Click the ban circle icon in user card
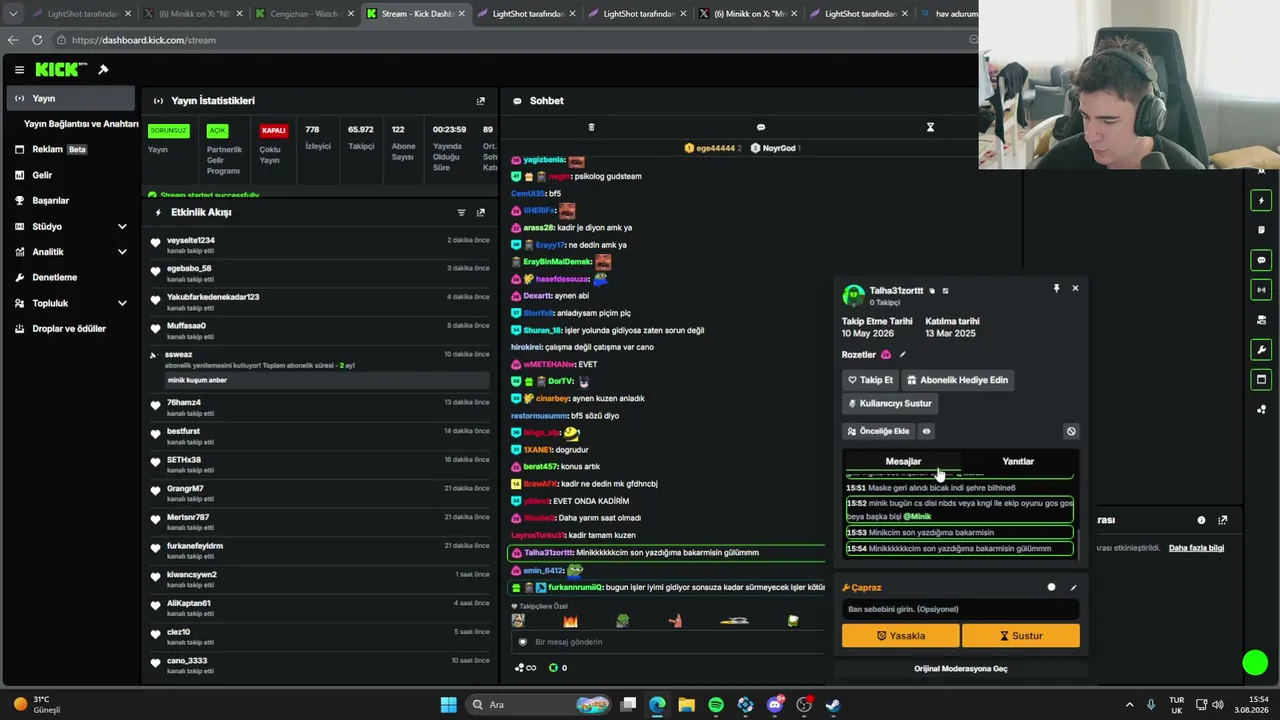This screenshot has width=1280, height=720. (x=1071, y=431)
